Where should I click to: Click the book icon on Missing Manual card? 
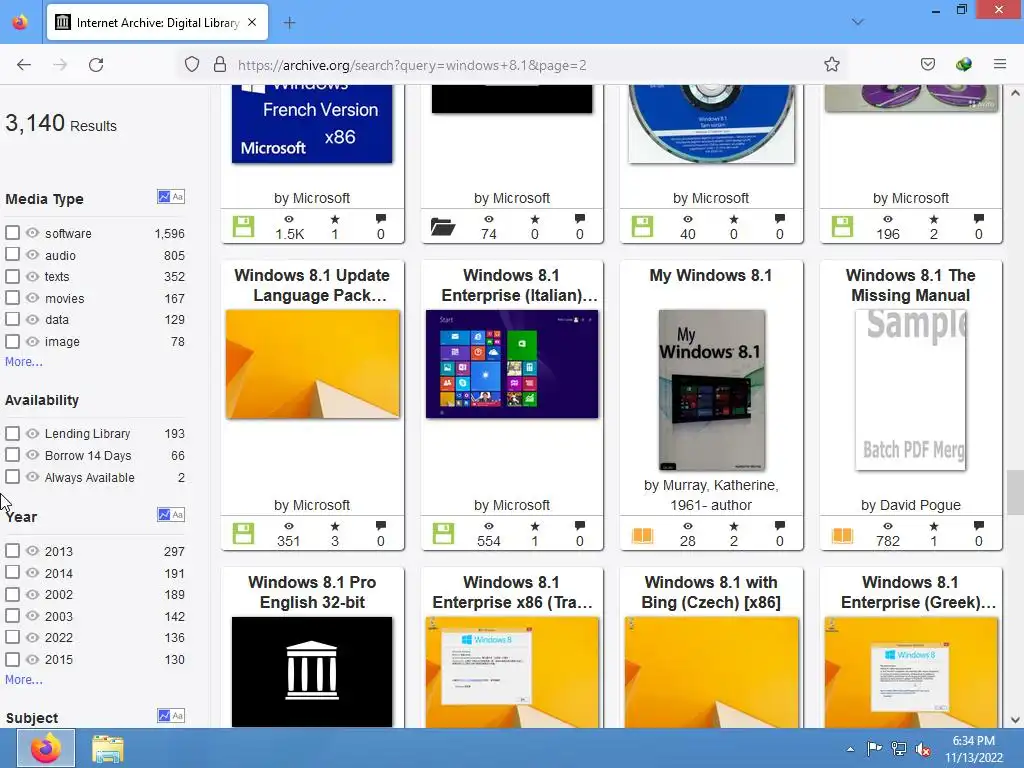[842, 536]
